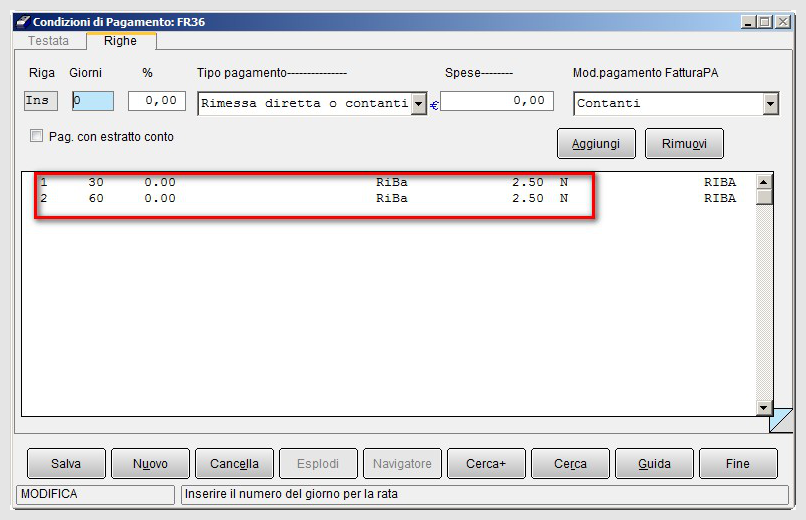Click the blue resize corner grip
Screen dimensions: 806x520
click(781, 421)
